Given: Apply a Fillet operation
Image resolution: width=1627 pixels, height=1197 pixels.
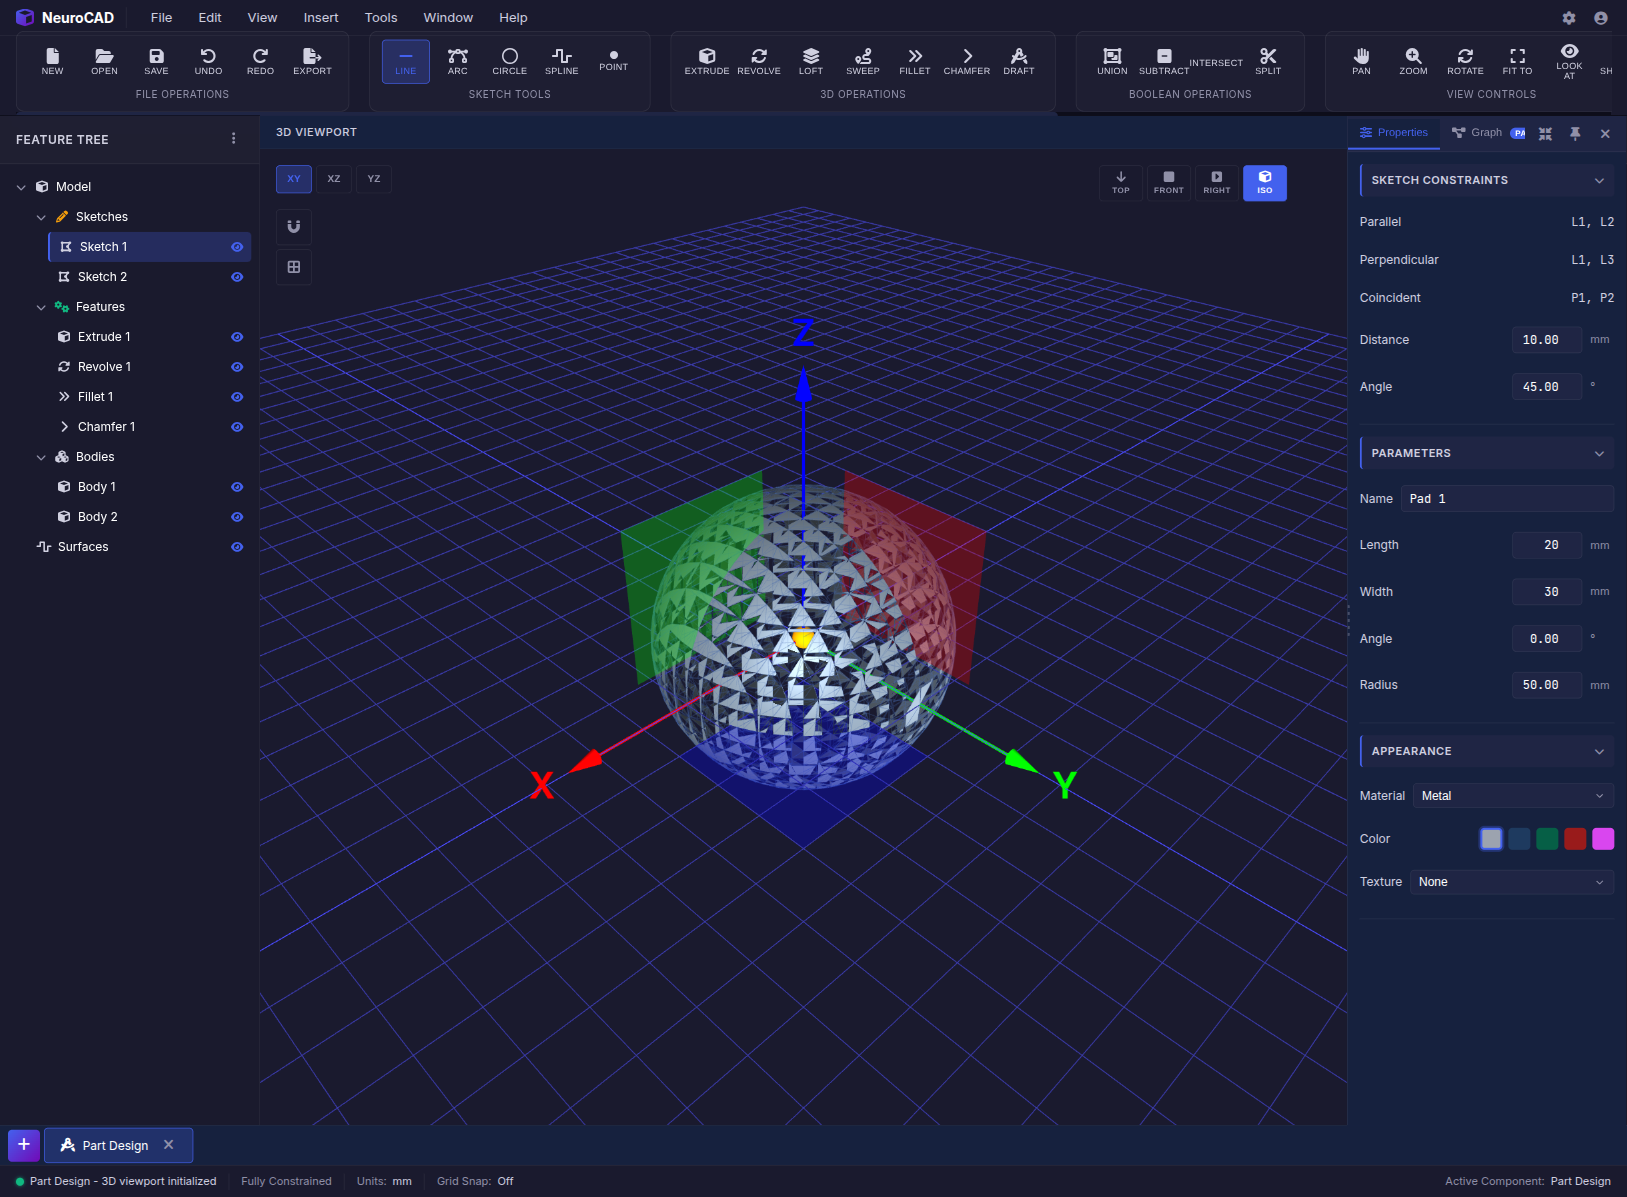Looking at the screenshot, I should pos(914,61).
